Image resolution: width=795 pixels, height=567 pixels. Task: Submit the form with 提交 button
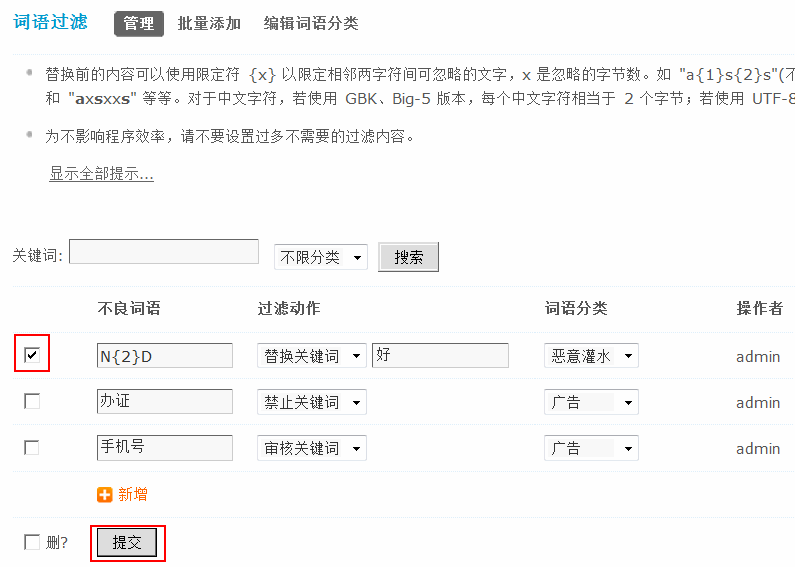coord(127,543)
